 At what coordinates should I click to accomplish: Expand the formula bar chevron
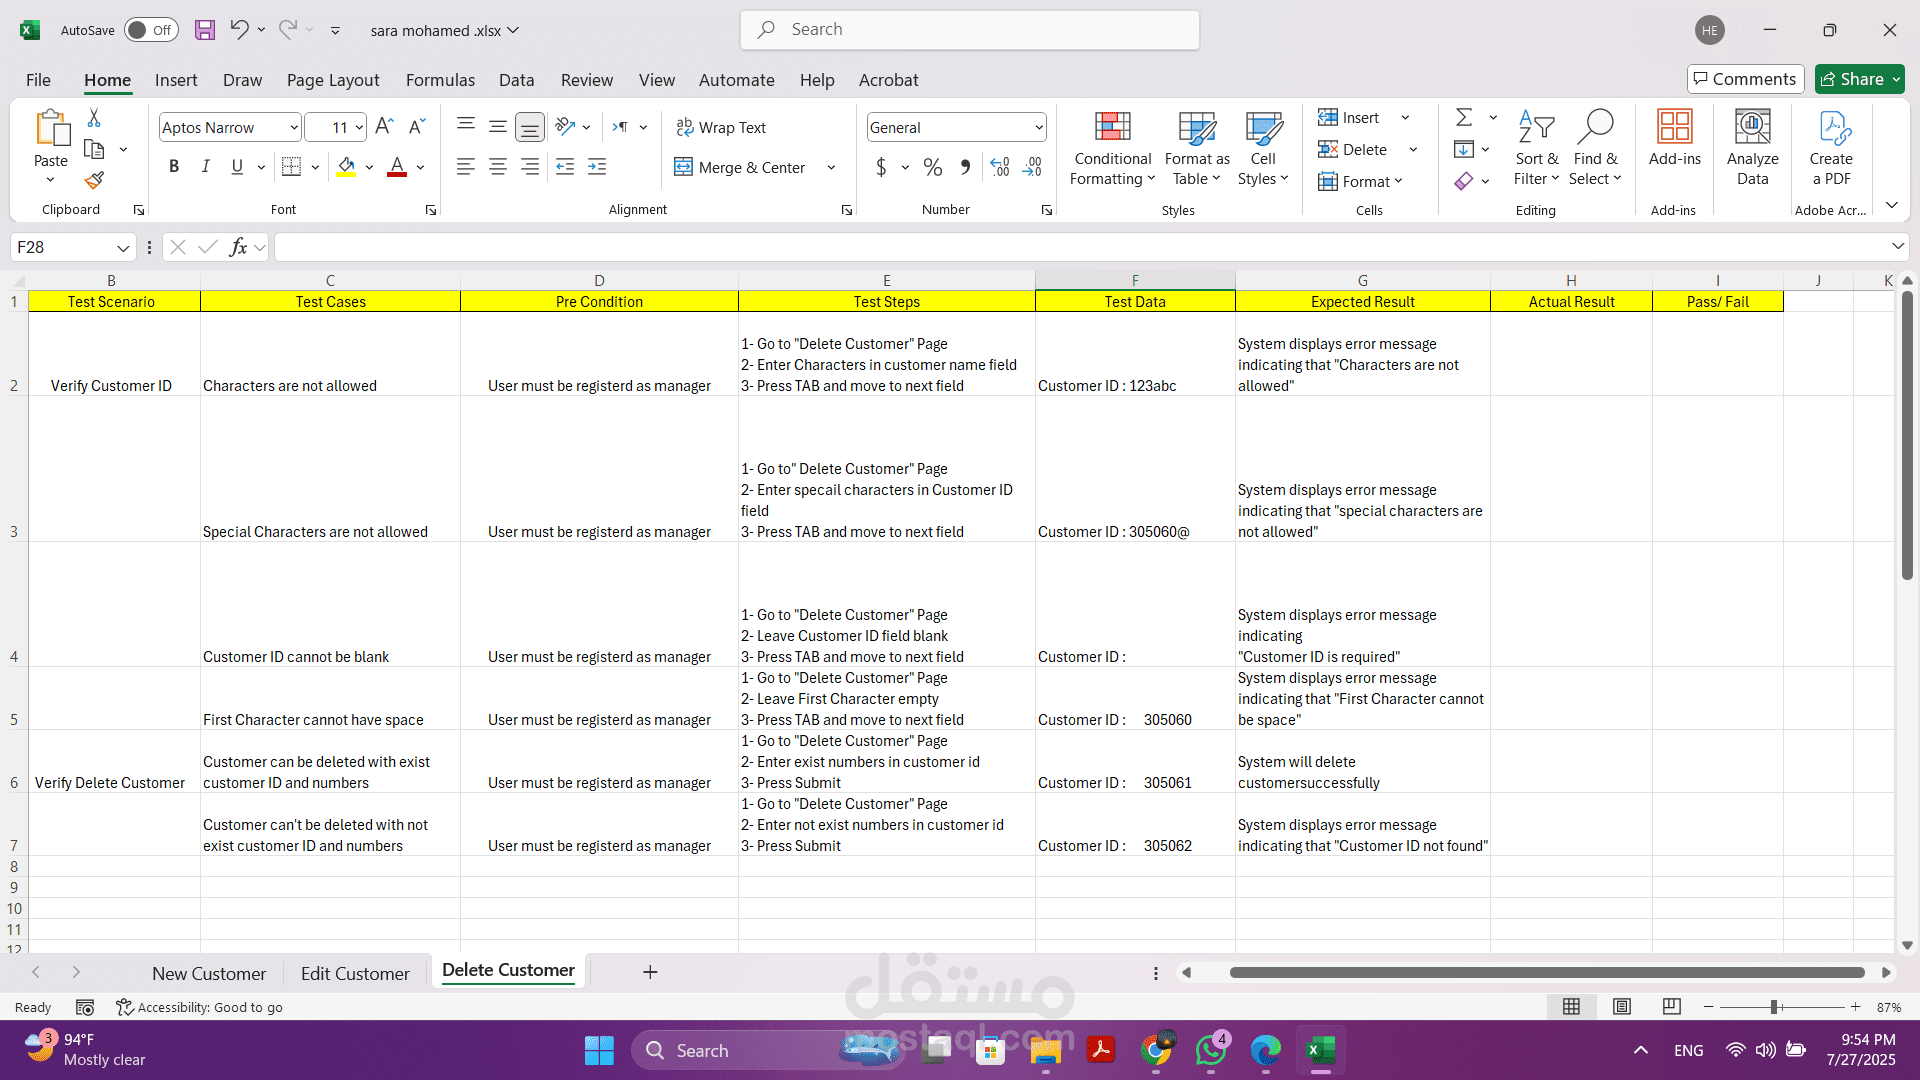point(1897,247)
